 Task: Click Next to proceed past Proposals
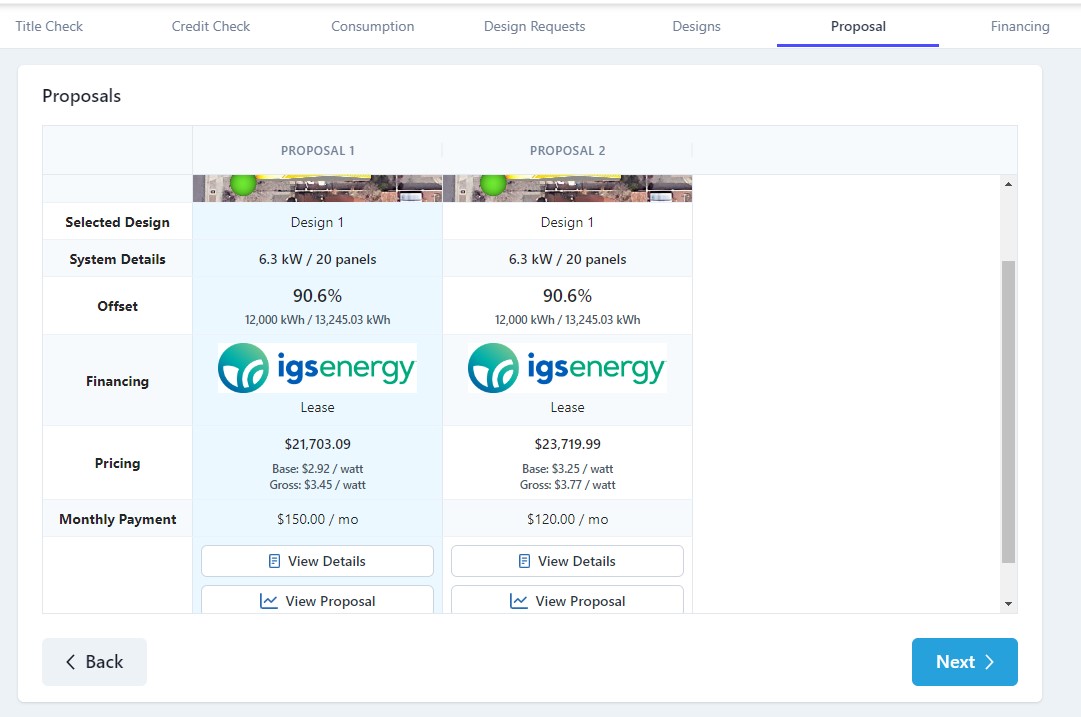tap(963, 662)
